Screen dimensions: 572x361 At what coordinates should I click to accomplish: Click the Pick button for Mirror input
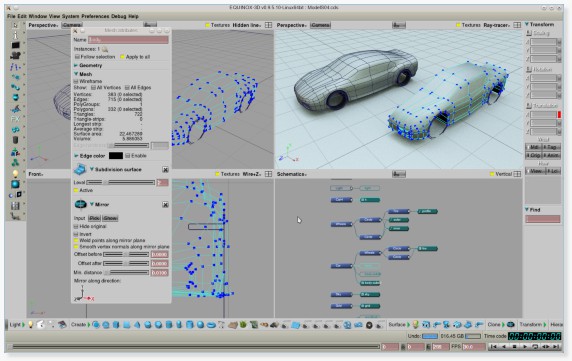pos(94,218)
